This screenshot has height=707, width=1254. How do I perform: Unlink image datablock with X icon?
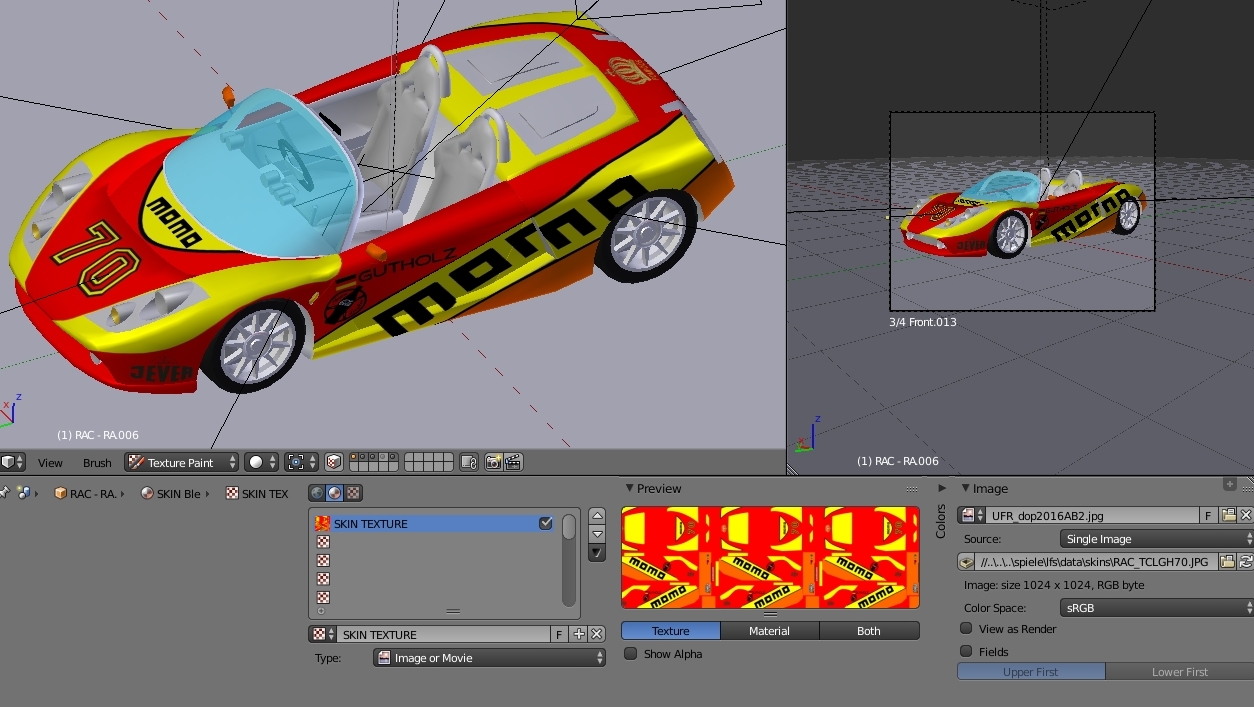[1245, 515]
